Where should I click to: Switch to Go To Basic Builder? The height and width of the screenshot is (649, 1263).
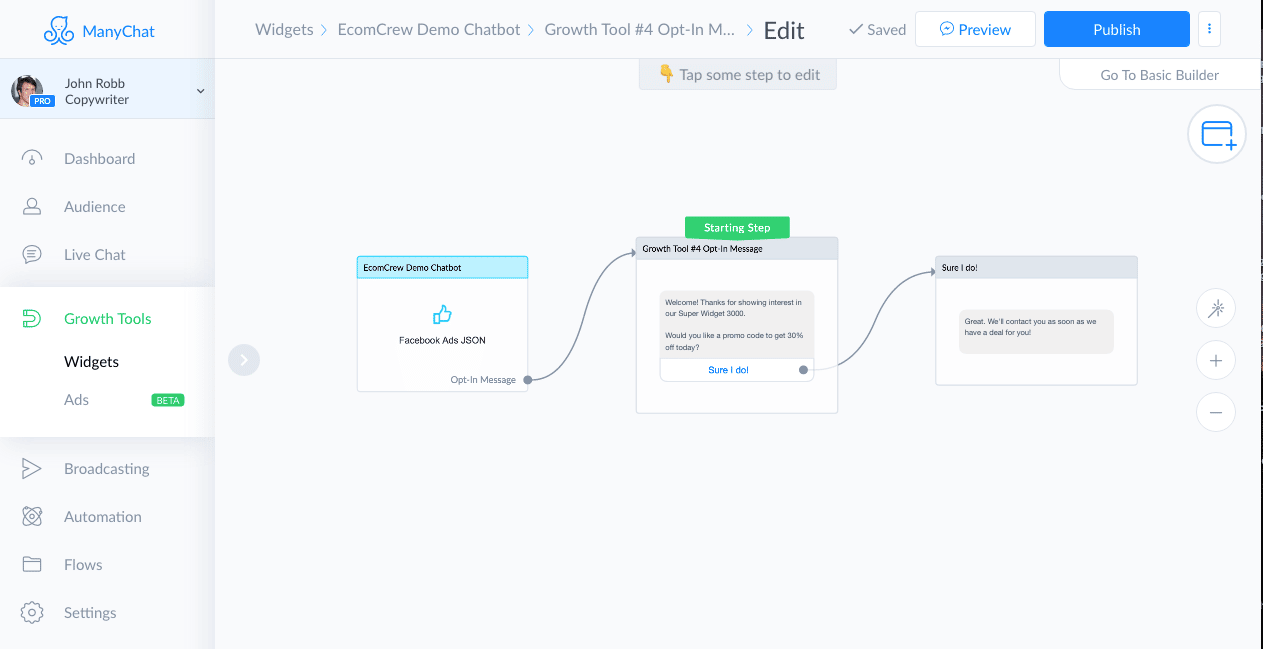tap(1160, 75)
